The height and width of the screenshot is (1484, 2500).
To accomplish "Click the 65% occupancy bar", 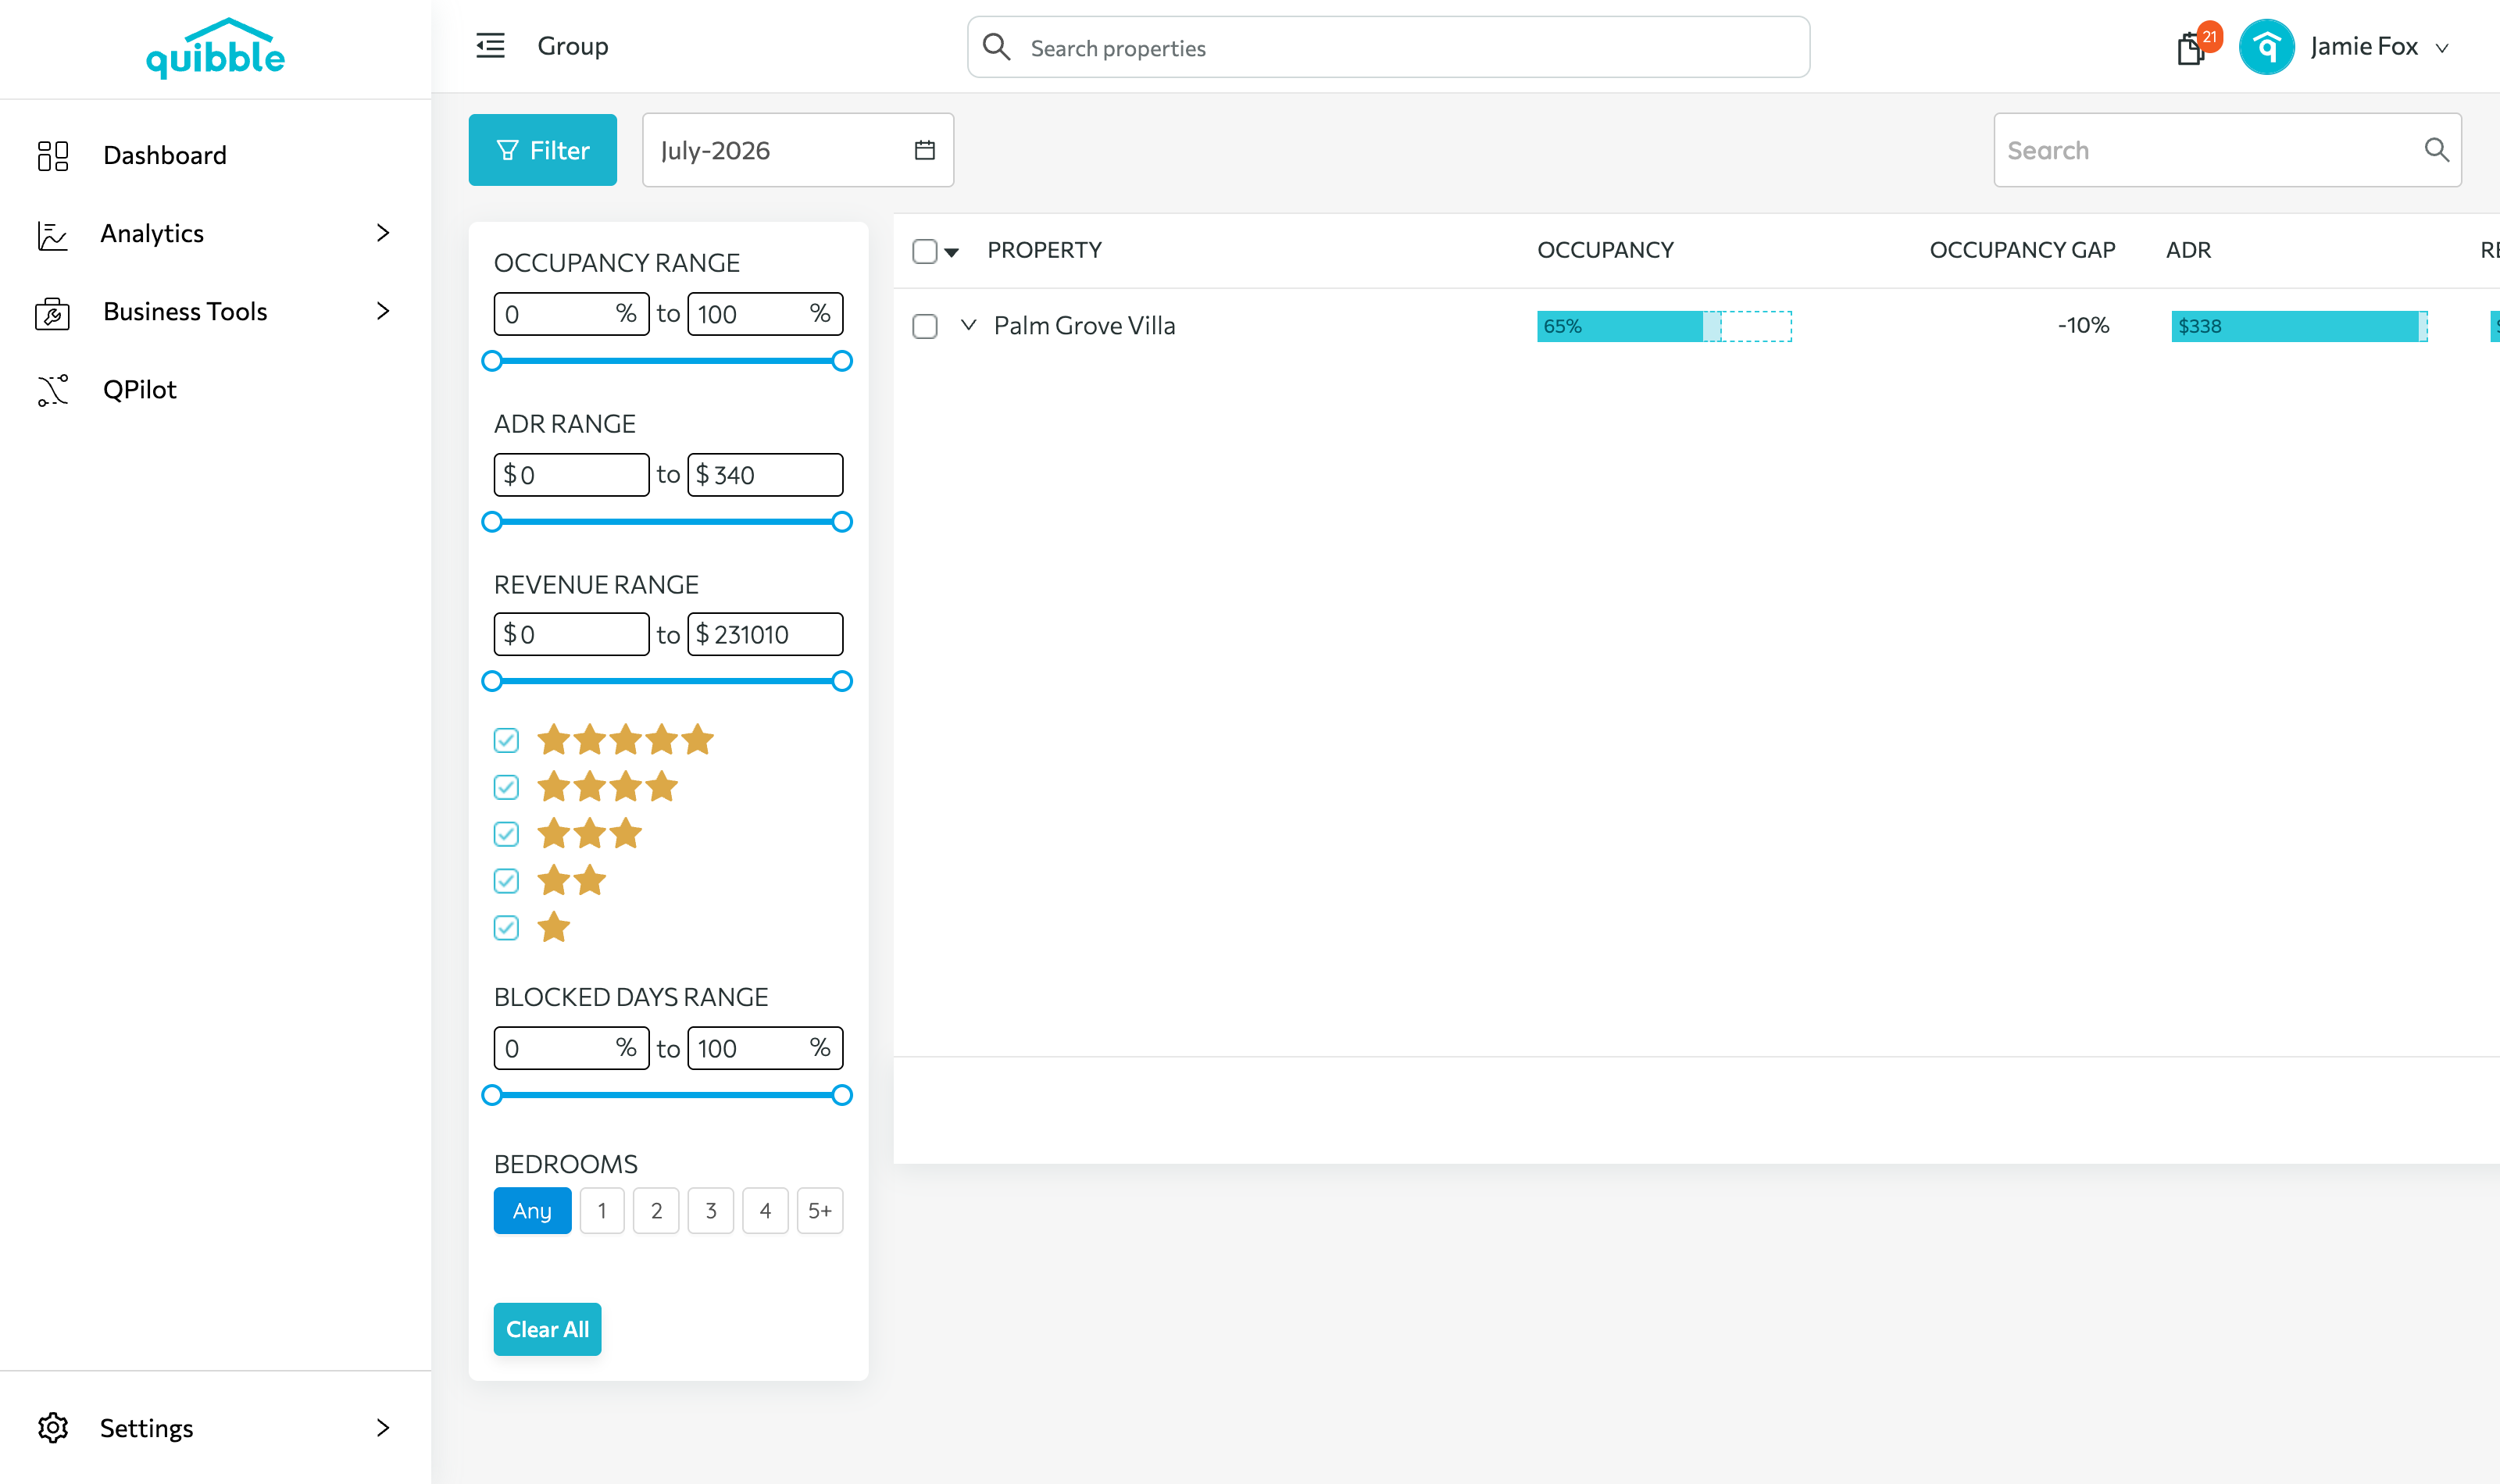I will 1664,326.
